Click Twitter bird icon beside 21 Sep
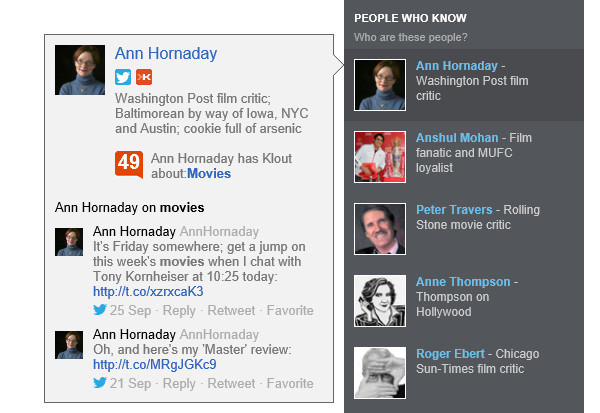This screenshot has height=413, width=600. click(x=100, y=383)
